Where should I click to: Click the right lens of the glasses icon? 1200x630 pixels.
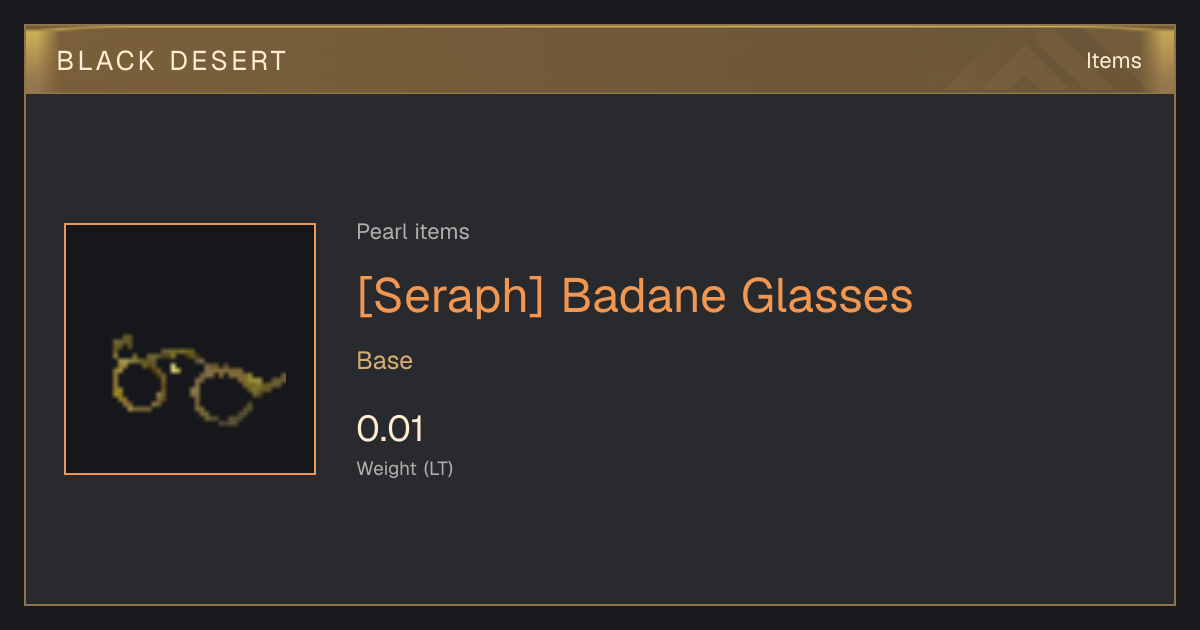coord(222,395)
